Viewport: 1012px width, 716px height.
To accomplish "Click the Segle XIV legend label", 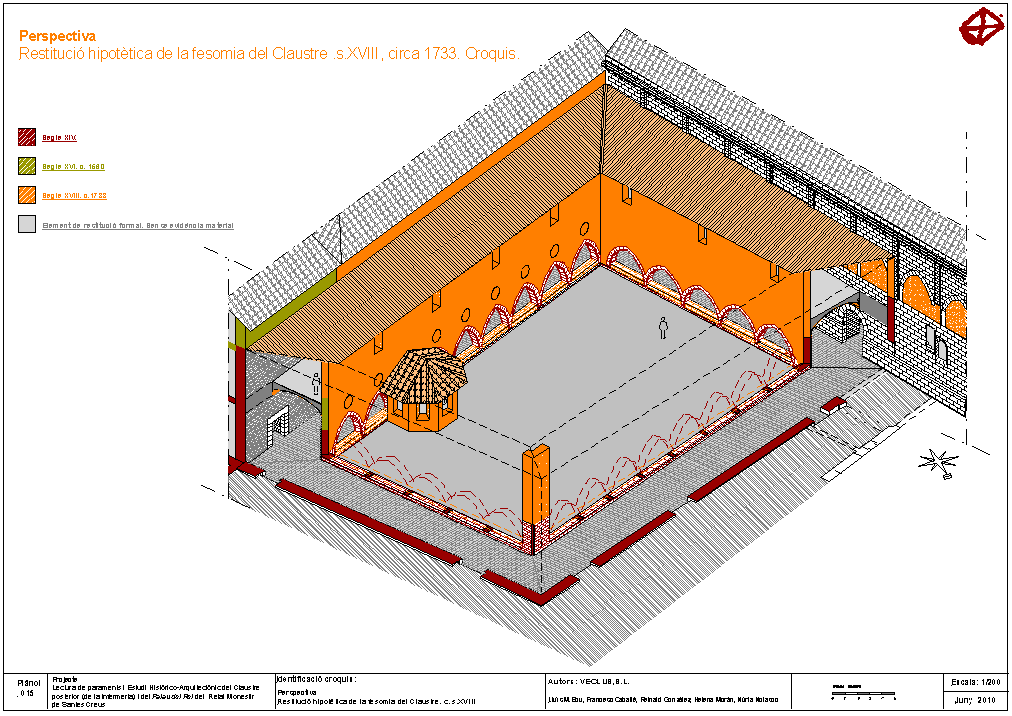I will [x=59, y=137].
